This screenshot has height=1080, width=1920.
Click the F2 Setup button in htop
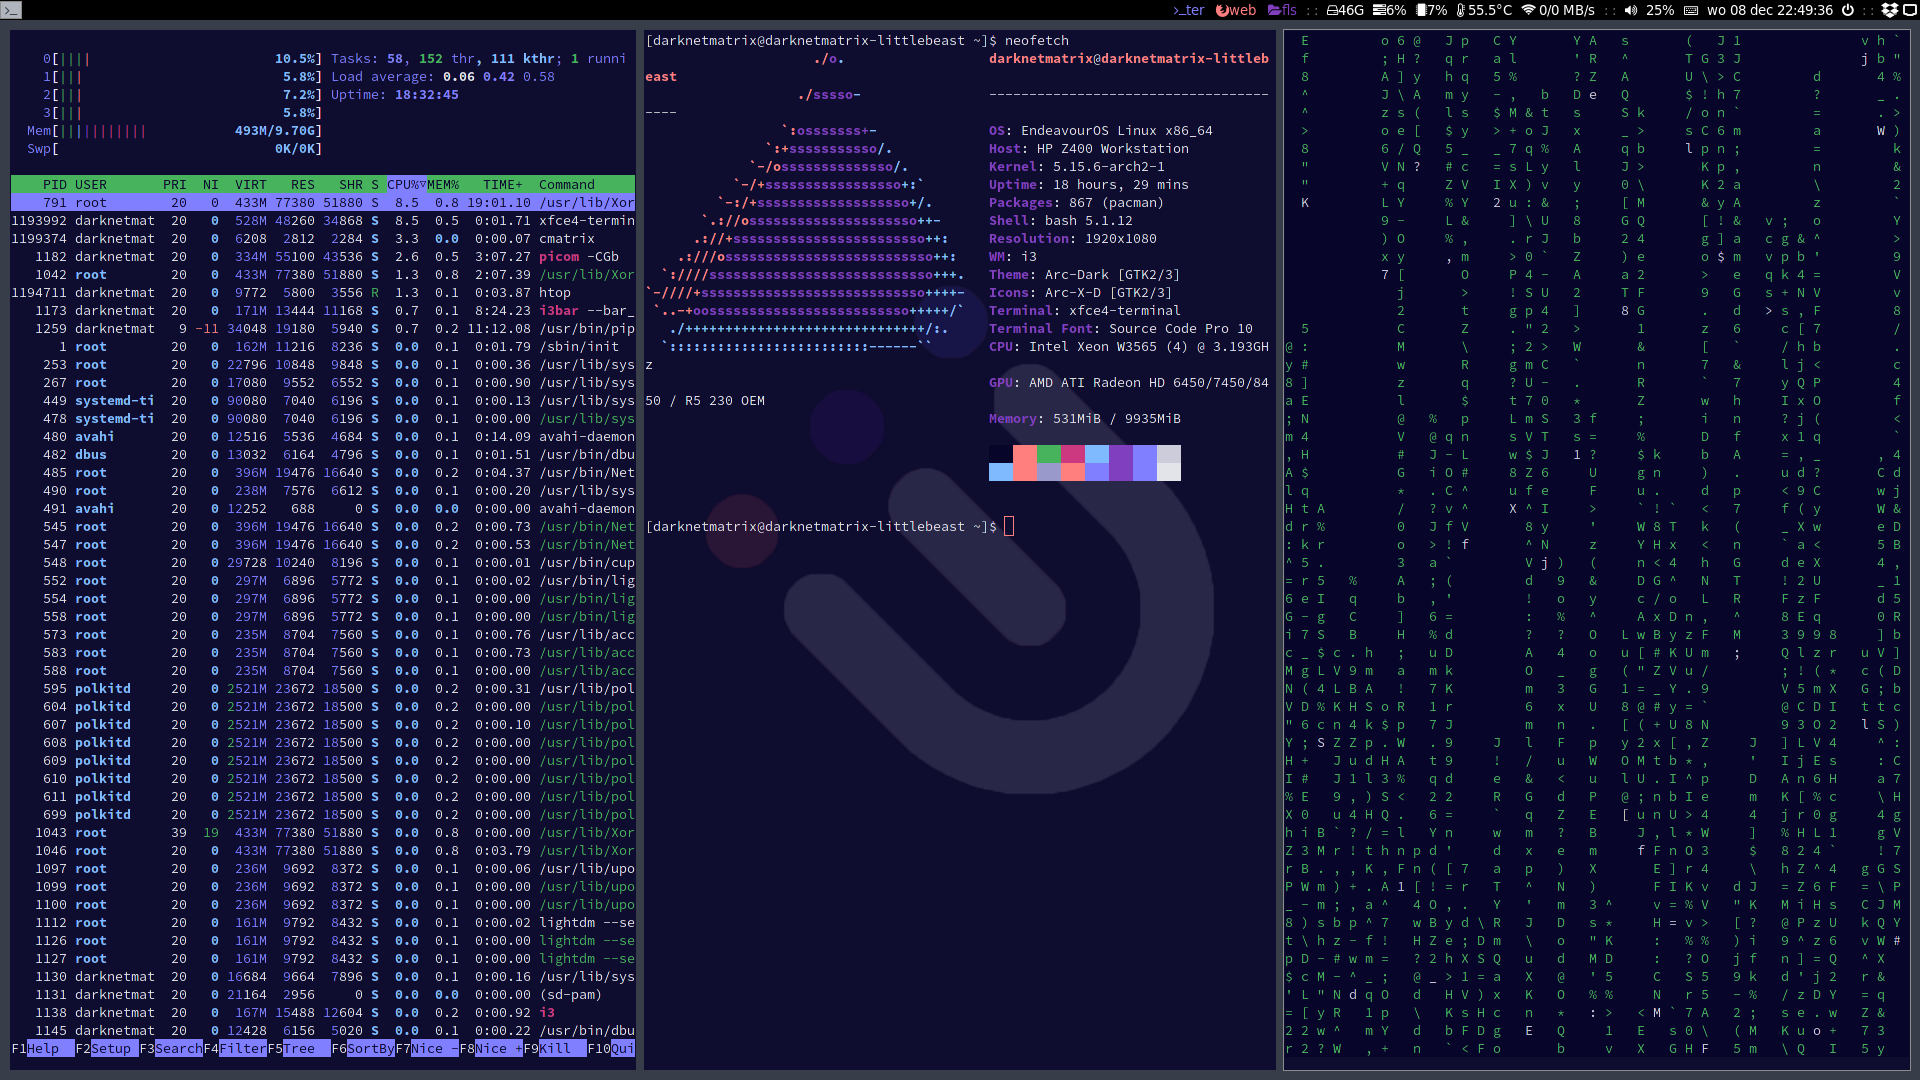pyautogui.click(x=107, y=1049)
